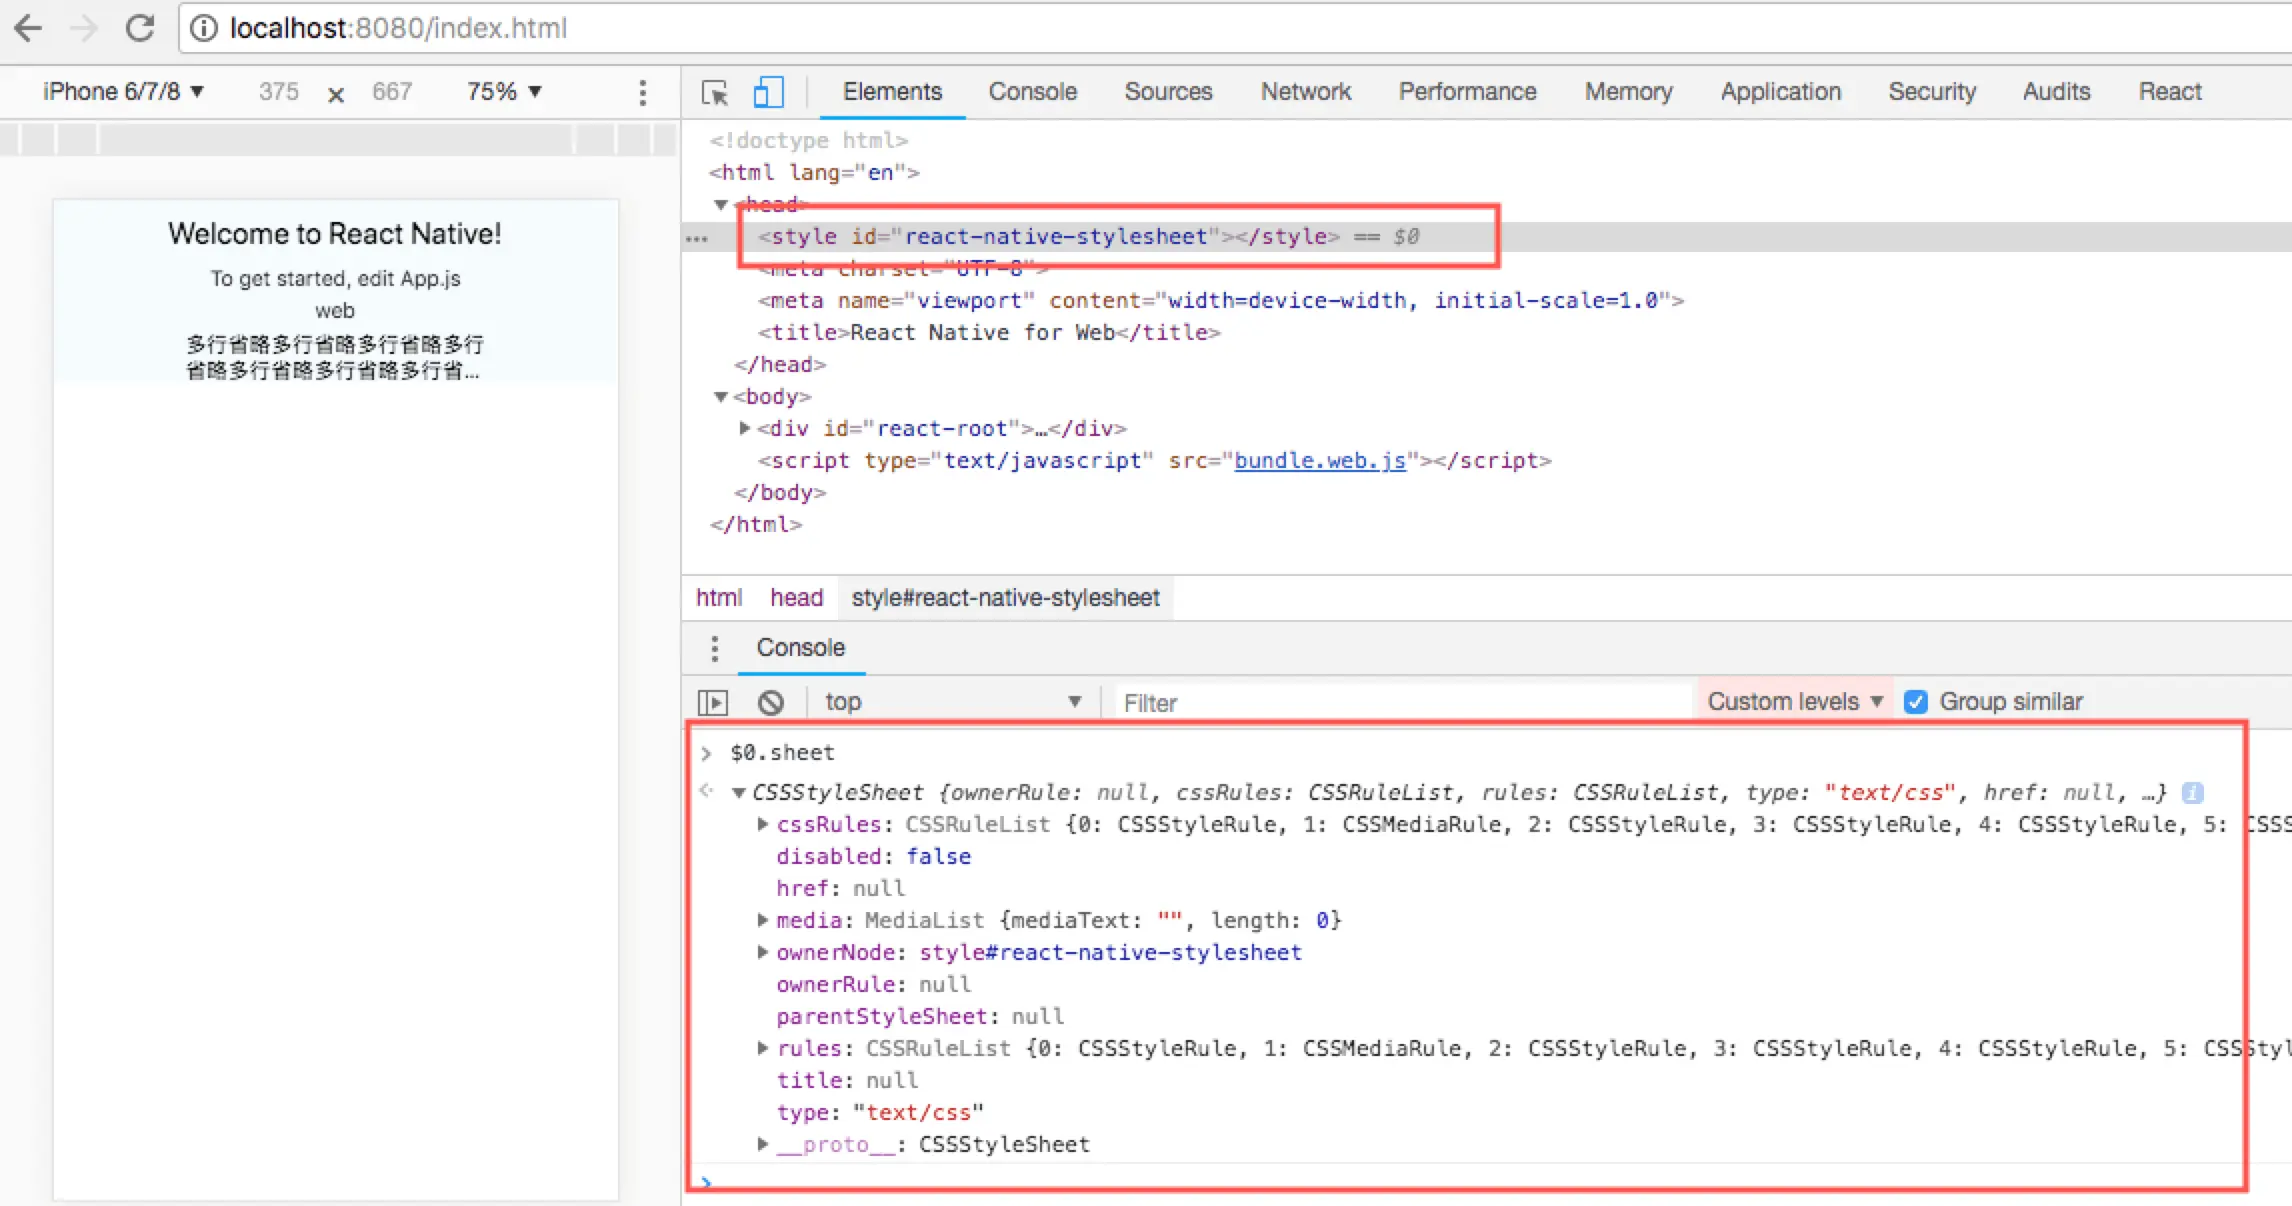Click the clear console icon
The image size is (2292, 1206).
(x=770, y=702)
